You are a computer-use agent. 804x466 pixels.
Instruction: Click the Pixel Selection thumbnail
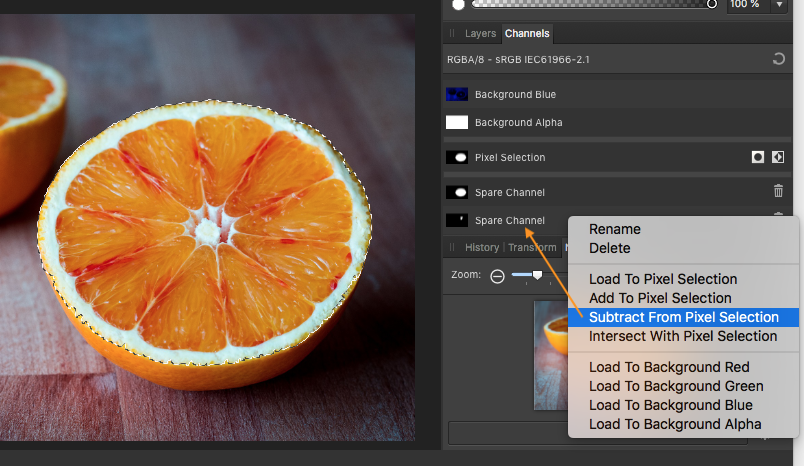(456, 157)
